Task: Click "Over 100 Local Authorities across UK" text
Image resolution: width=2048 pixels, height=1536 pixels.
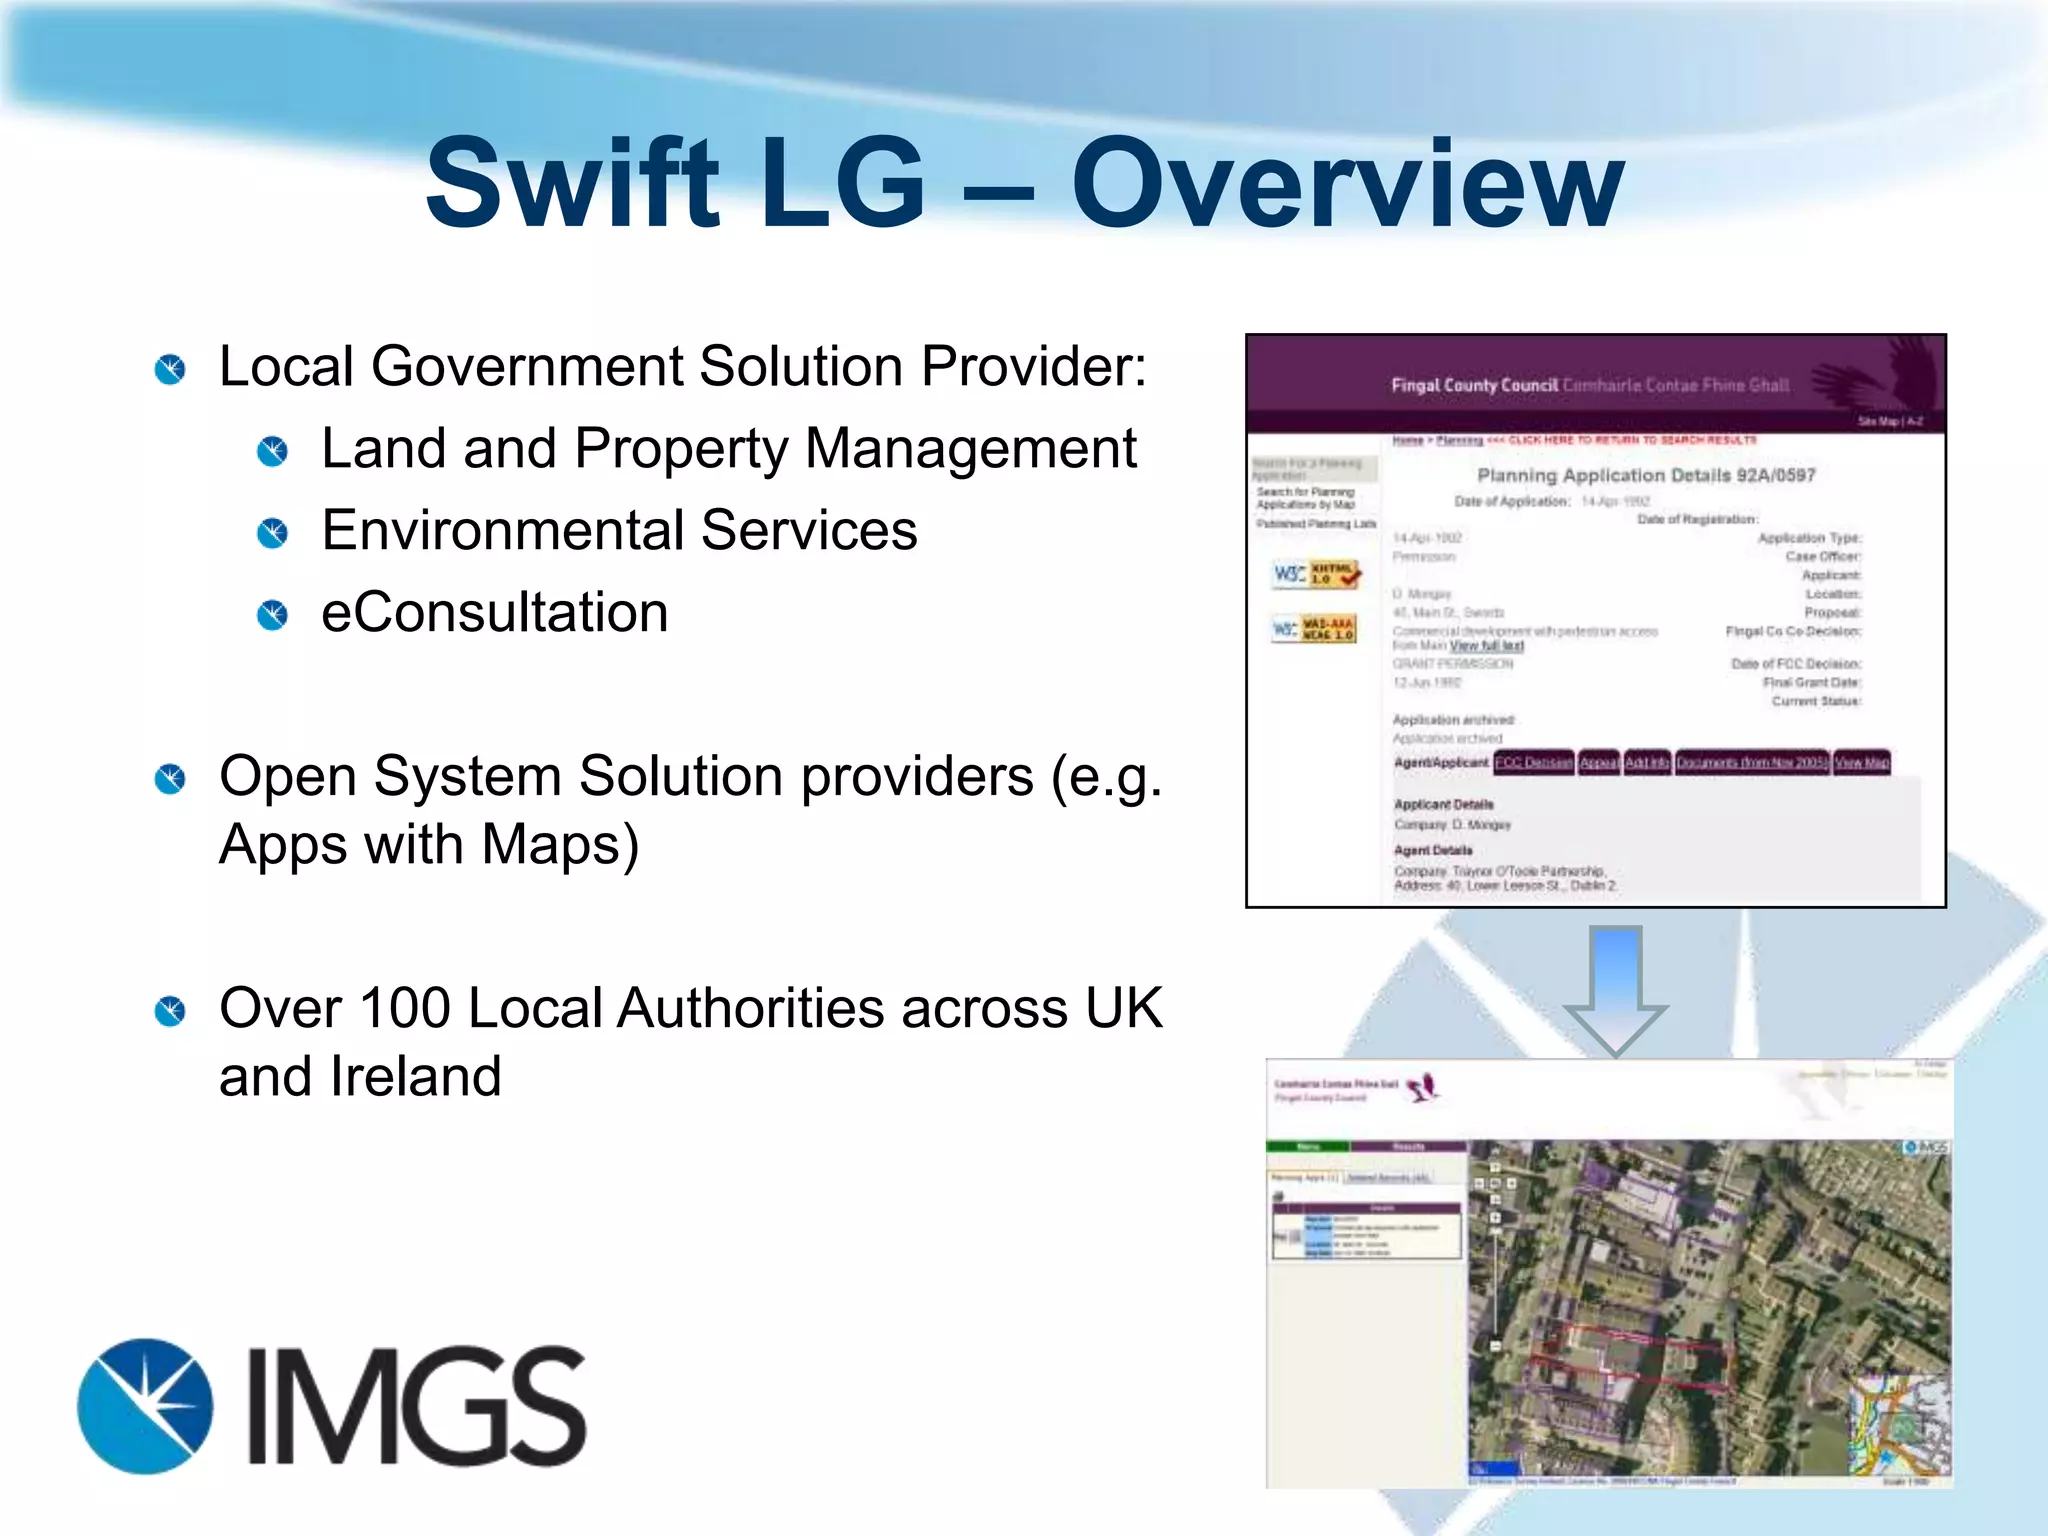Action: (x=691, y=1008)
